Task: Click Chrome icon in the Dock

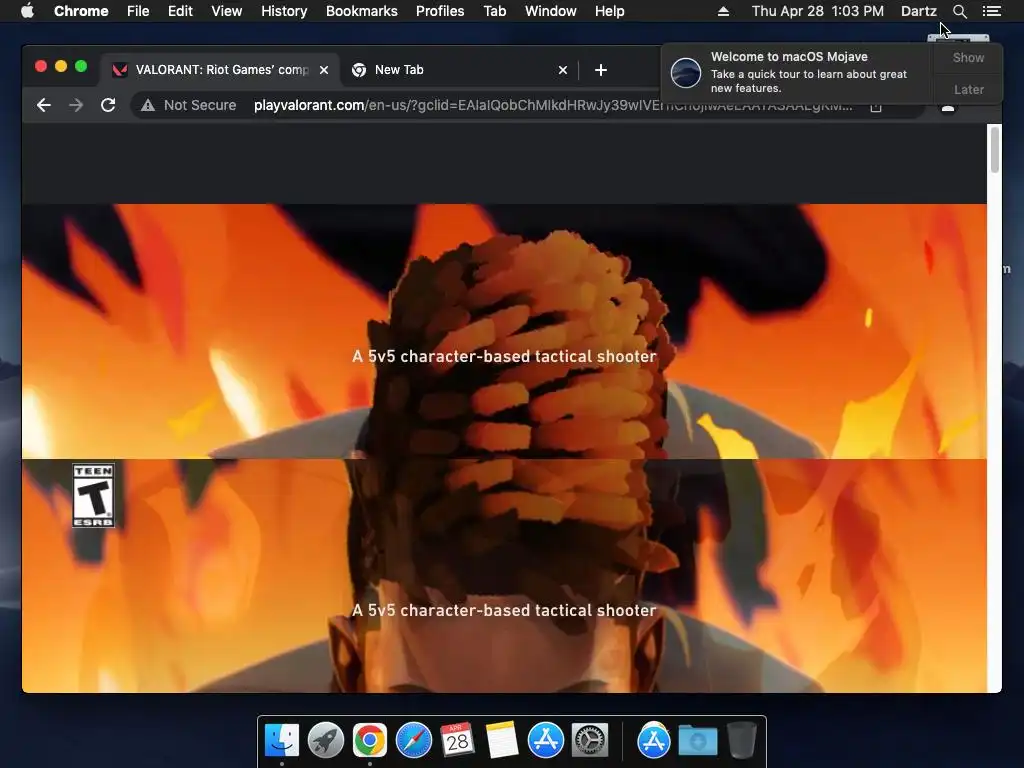Action: point(370,740)
